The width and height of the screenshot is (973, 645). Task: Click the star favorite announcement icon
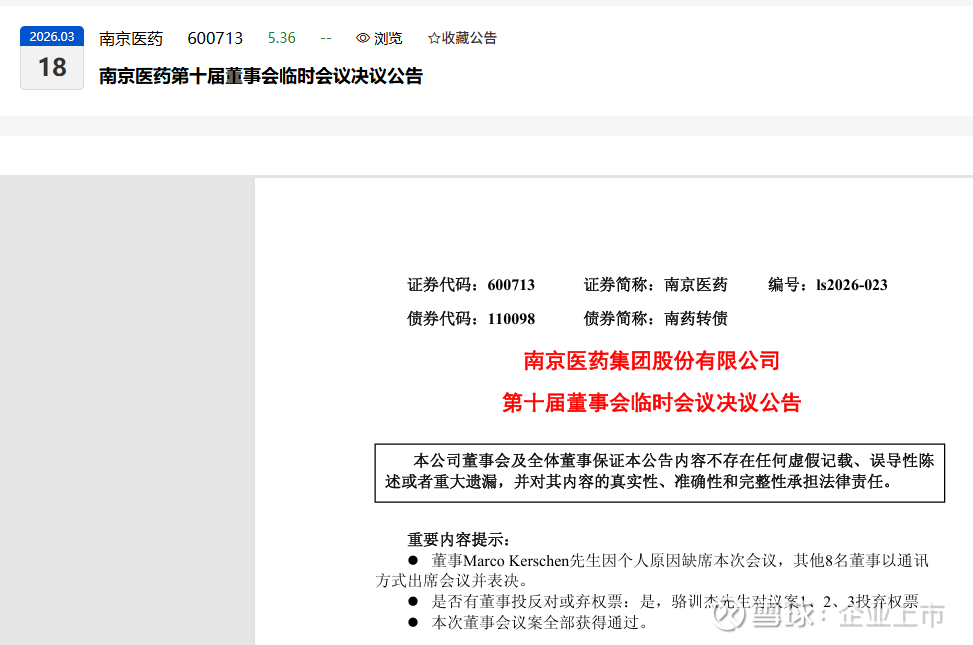pyautogui.click(x=434, y=38)
